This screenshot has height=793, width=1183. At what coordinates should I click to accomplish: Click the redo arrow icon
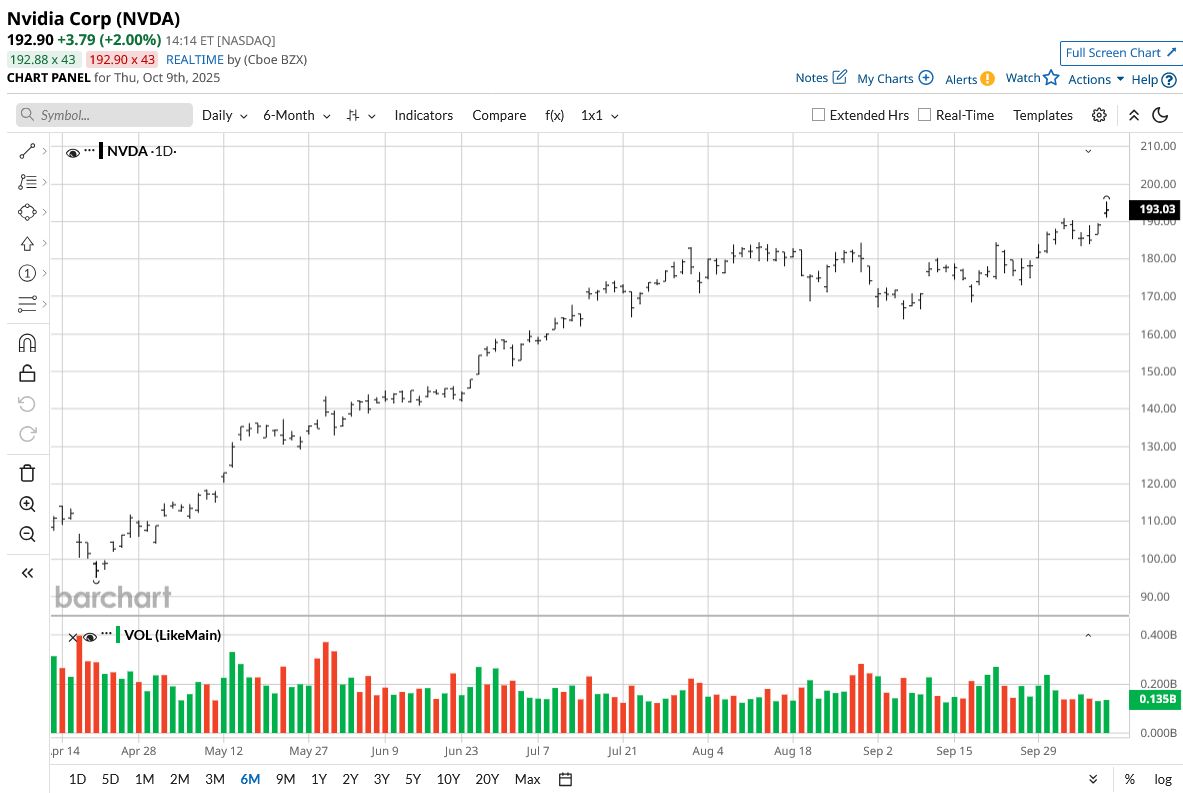click(27, 434)
